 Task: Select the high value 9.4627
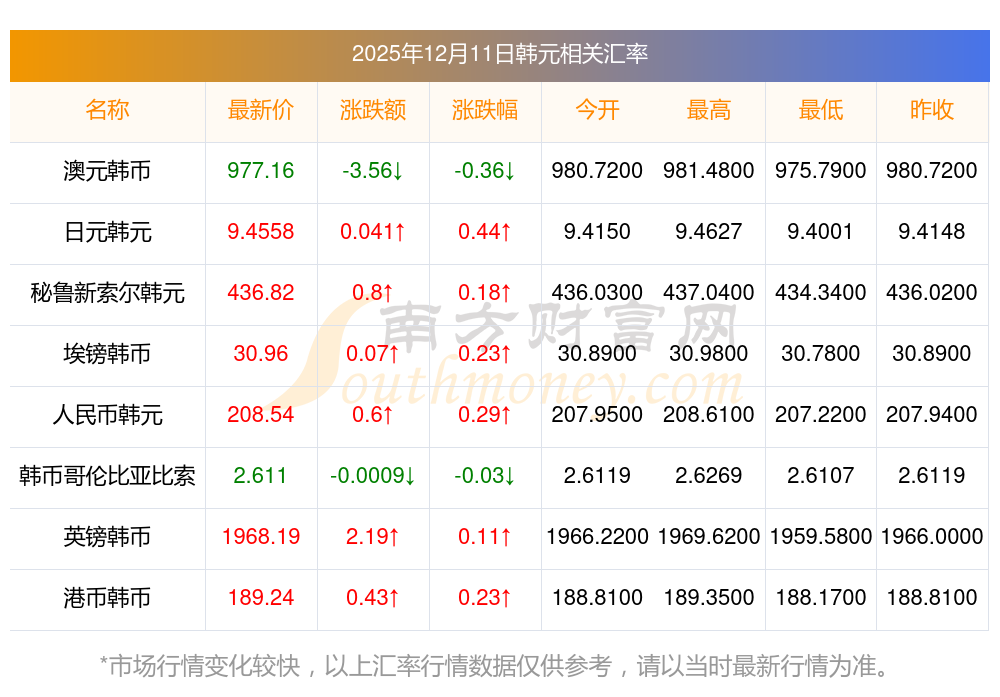click(709, 231)
